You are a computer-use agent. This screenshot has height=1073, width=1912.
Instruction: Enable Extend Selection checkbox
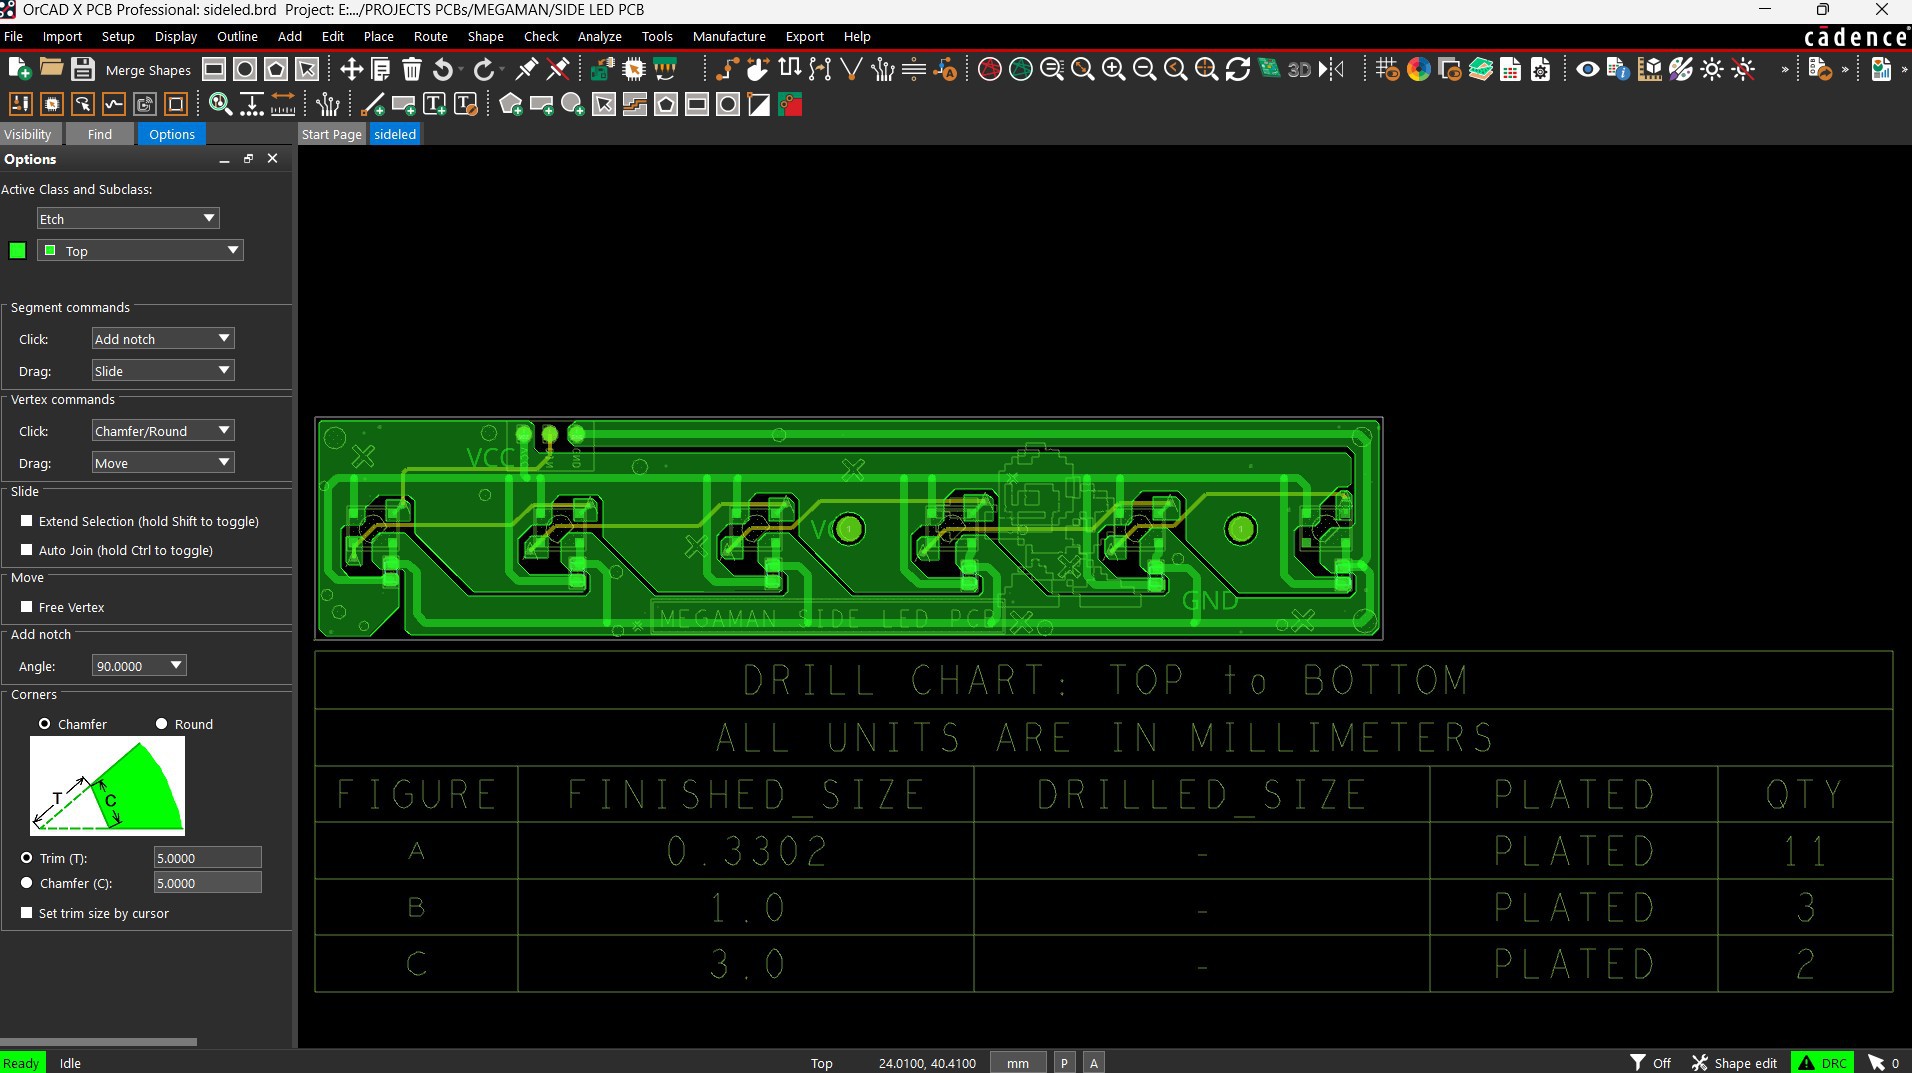27,521
